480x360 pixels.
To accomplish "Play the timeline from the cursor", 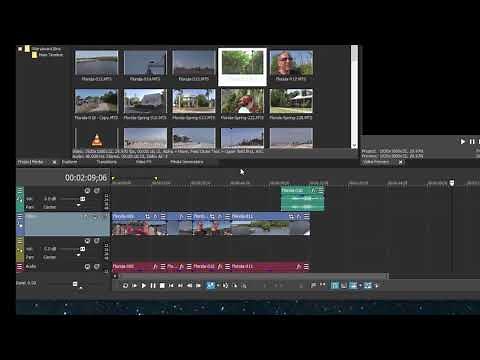I will click(144, 286).
